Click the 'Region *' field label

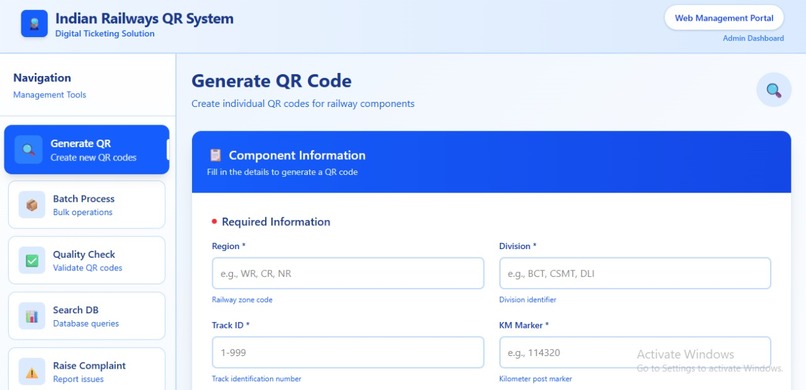(x=229, y=246)
